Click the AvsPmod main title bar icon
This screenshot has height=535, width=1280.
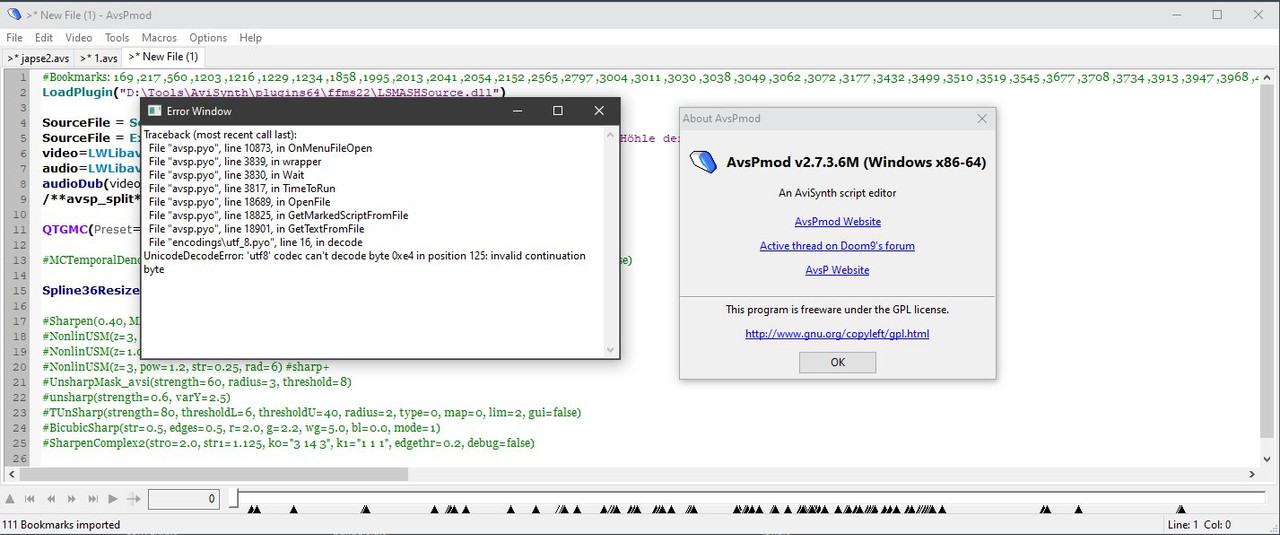[14, 14]
